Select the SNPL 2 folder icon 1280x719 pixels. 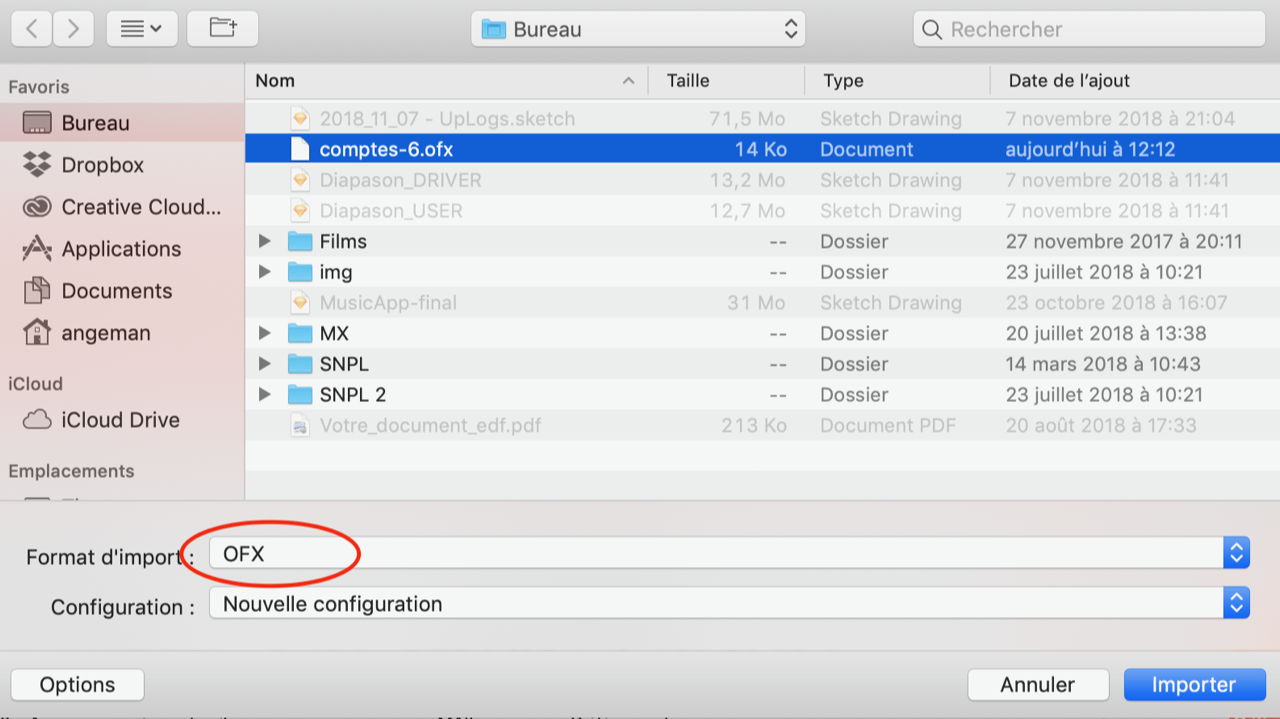[x=300, y=395]
